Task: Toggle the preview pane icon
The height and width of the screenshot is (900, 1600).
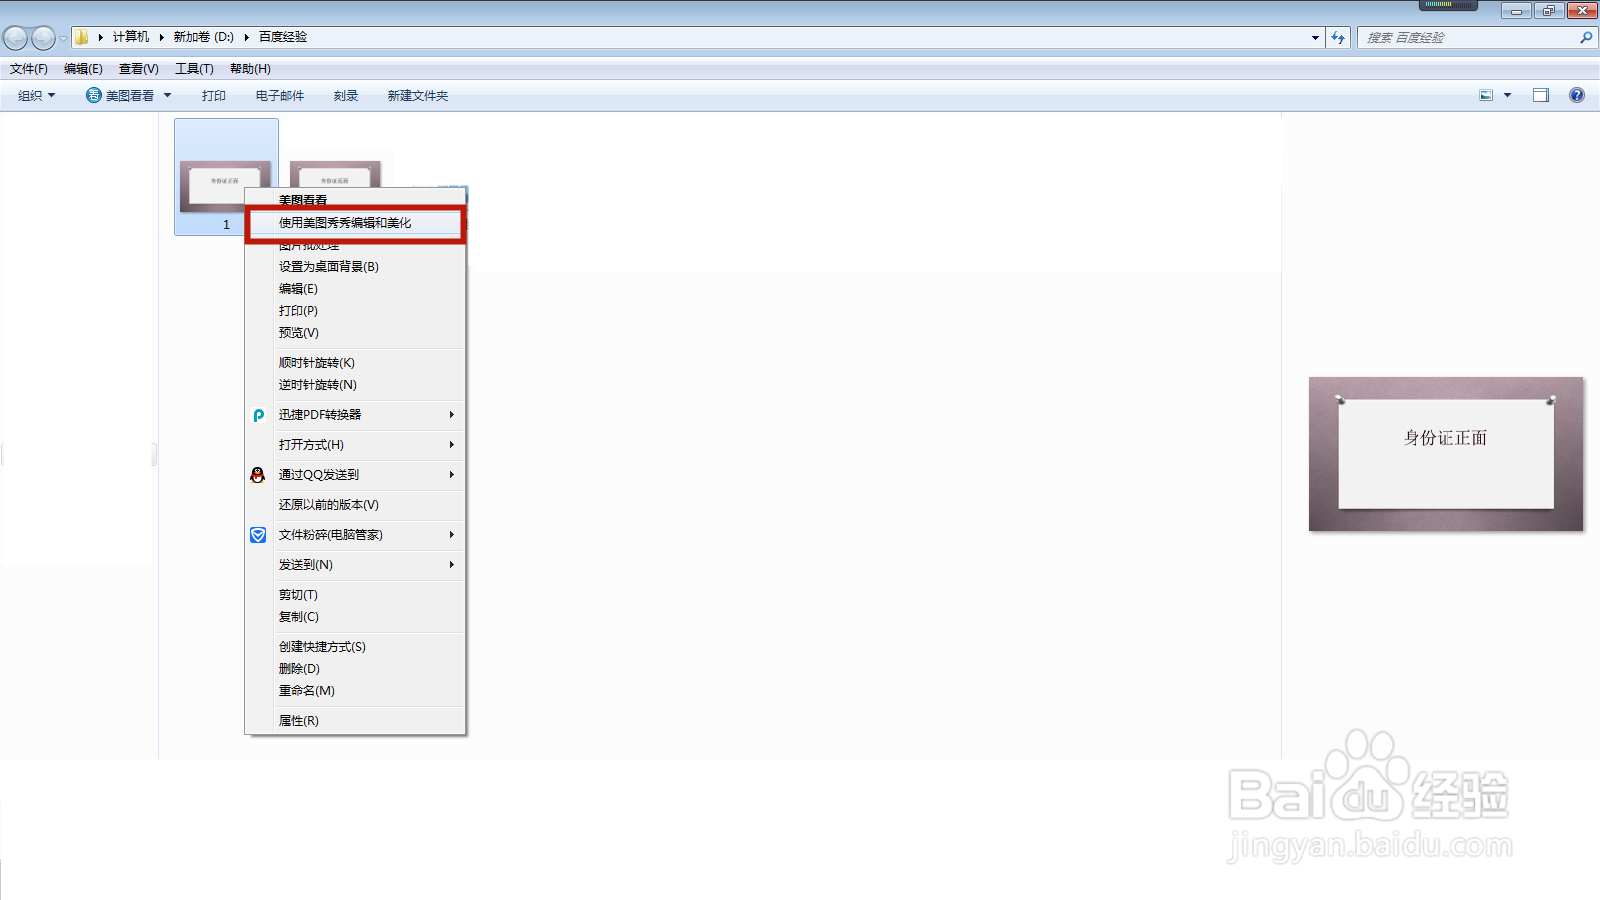Action: pyautogui.click(x=1541, y=95)
